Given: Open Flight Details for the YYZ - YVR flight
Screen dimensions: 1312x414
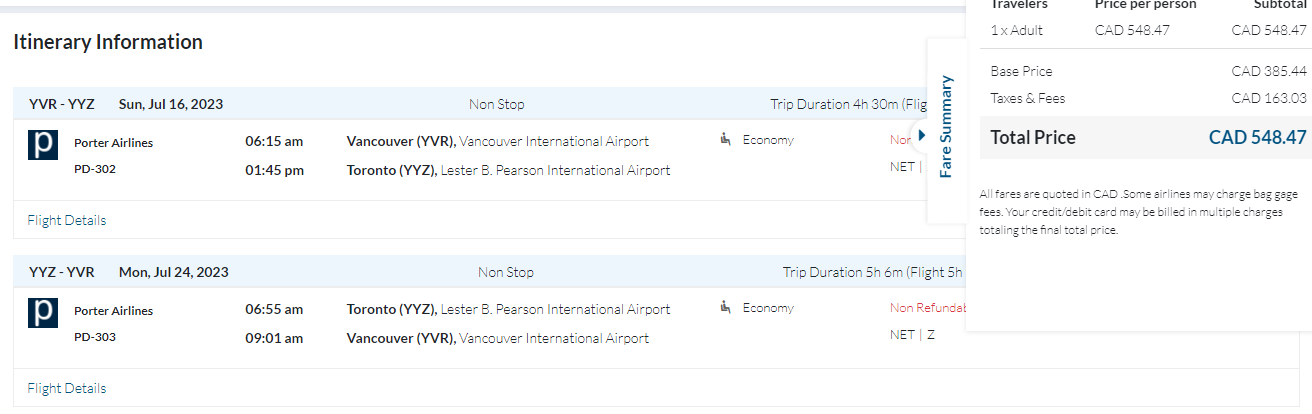Looking at the screenshot, I should pos(67,388).
